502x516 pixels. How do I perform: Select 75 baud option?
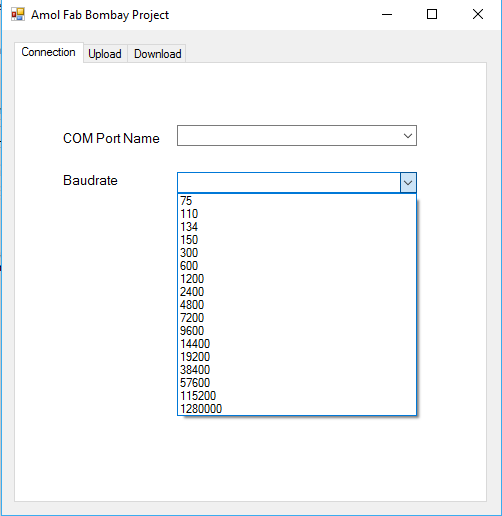pos(297,201)
